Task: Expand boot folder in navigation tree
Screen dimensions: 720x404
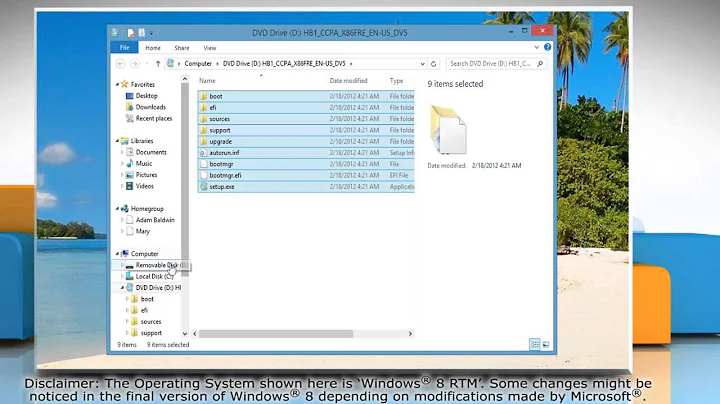Action: (x=127, y=299)
